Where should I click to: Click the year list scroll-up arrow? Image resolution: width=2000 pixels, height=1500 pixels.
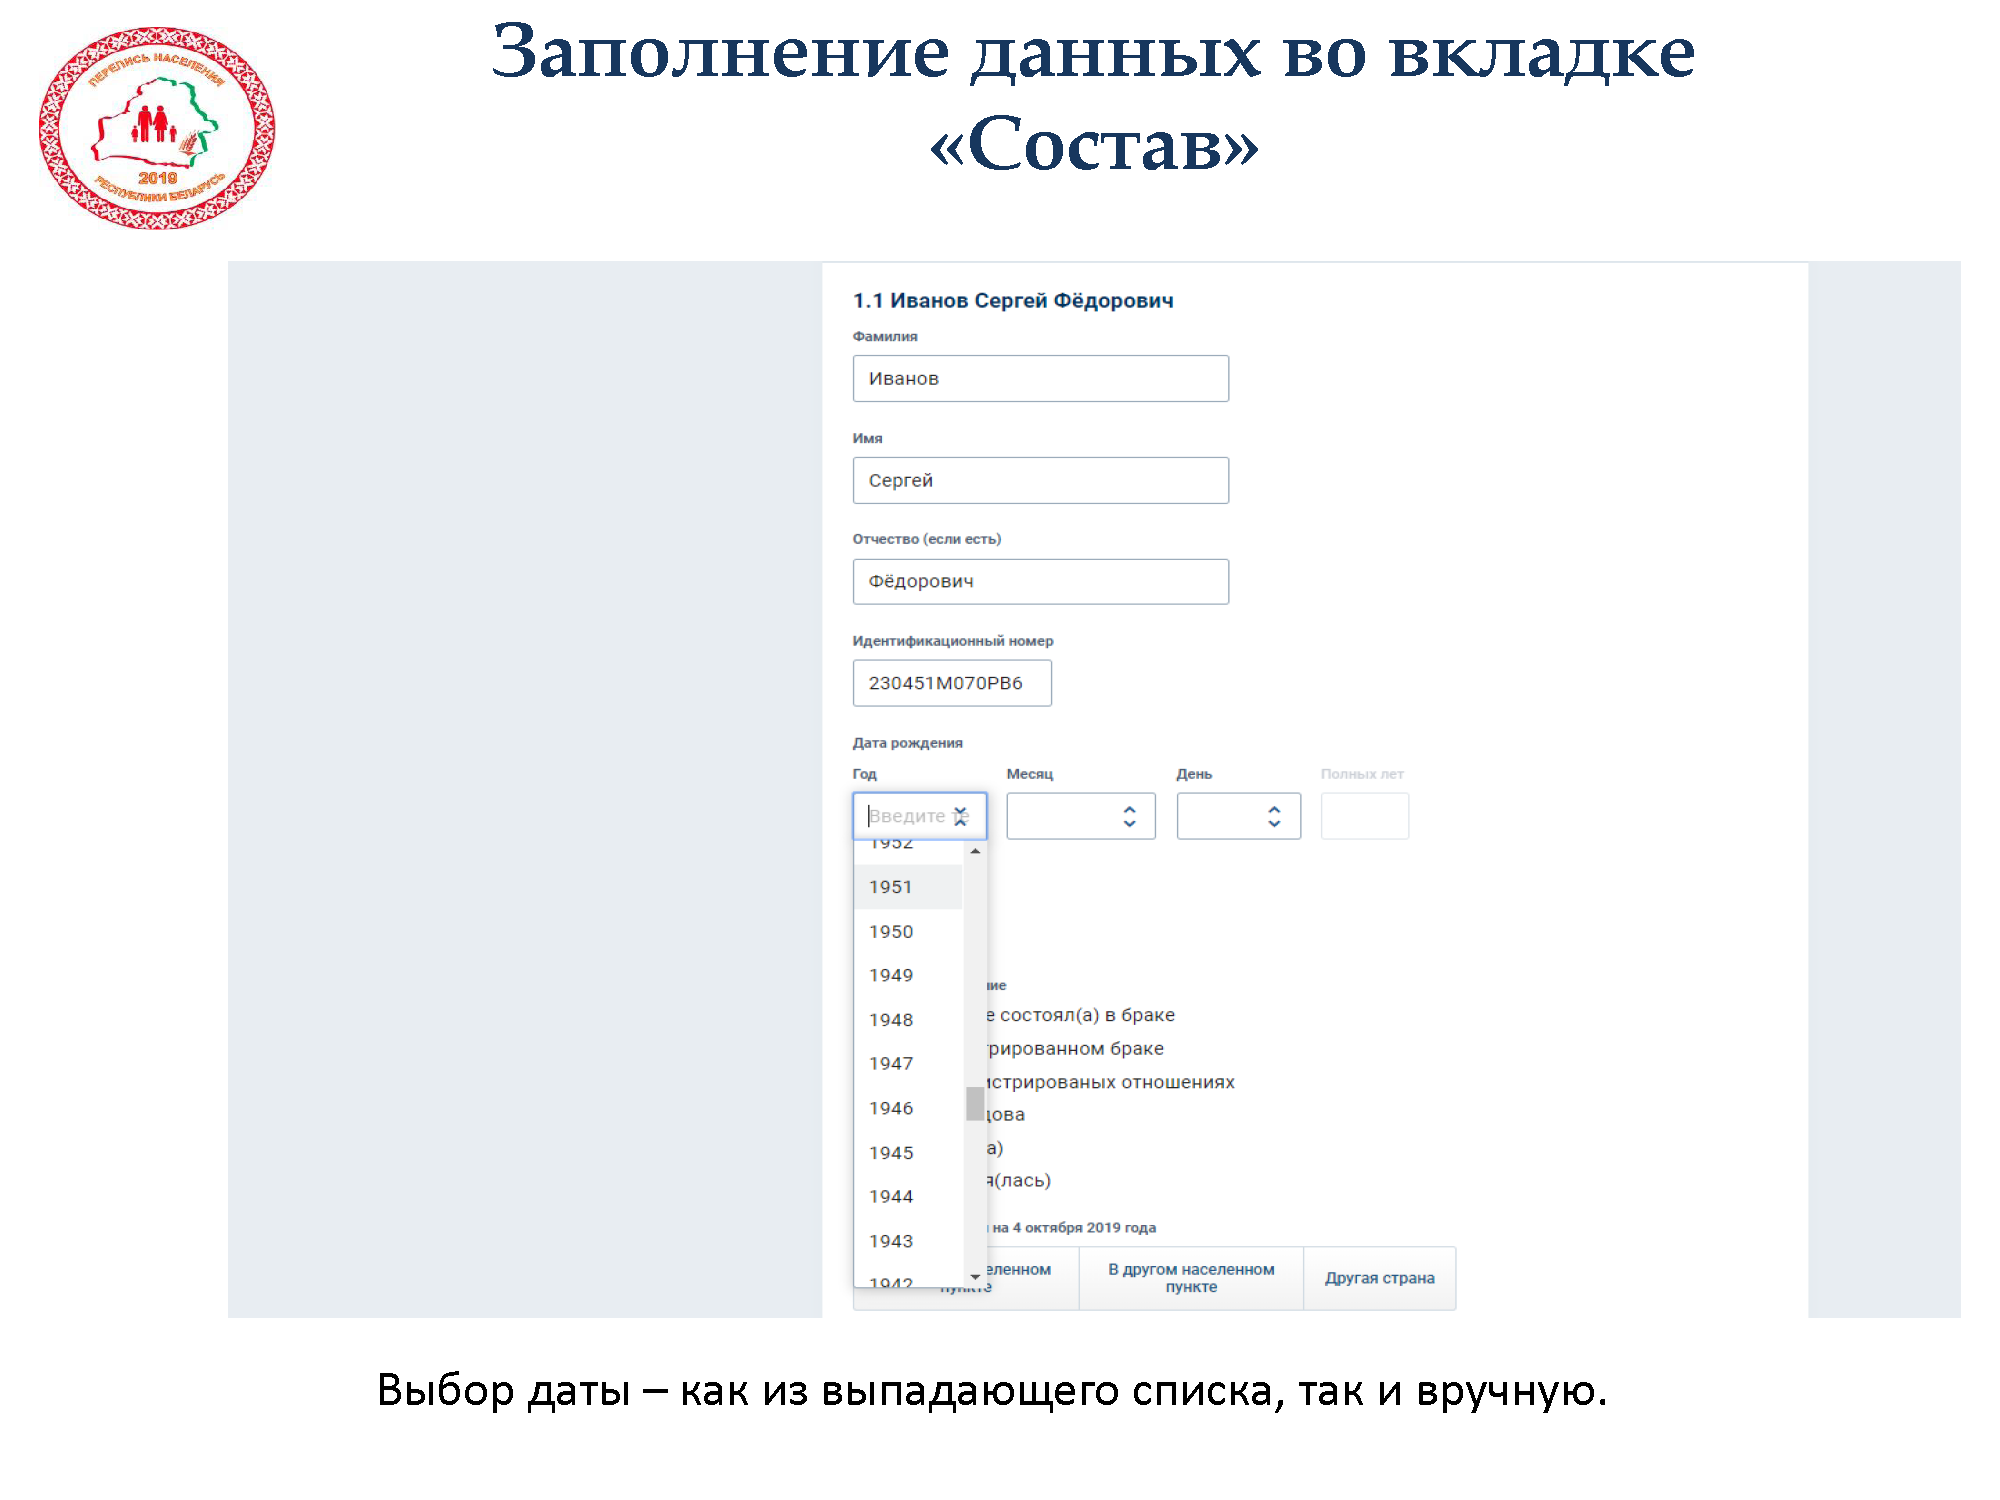[x=975, y=851]
